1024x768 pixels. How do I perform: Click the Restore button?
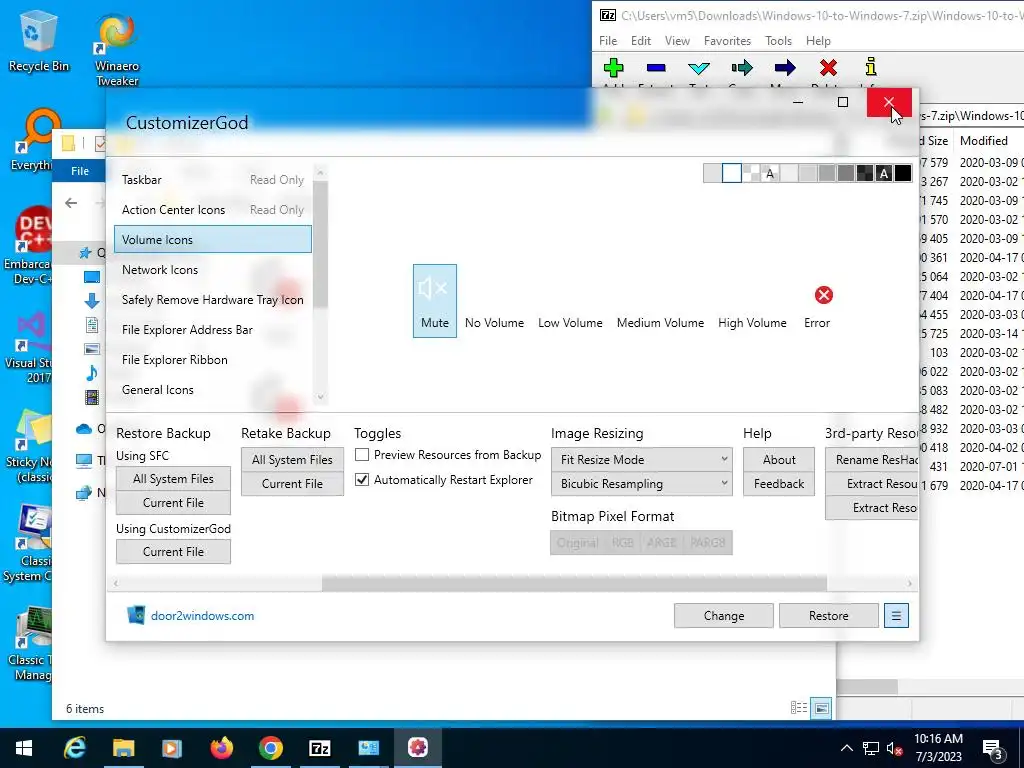[828, 615]
